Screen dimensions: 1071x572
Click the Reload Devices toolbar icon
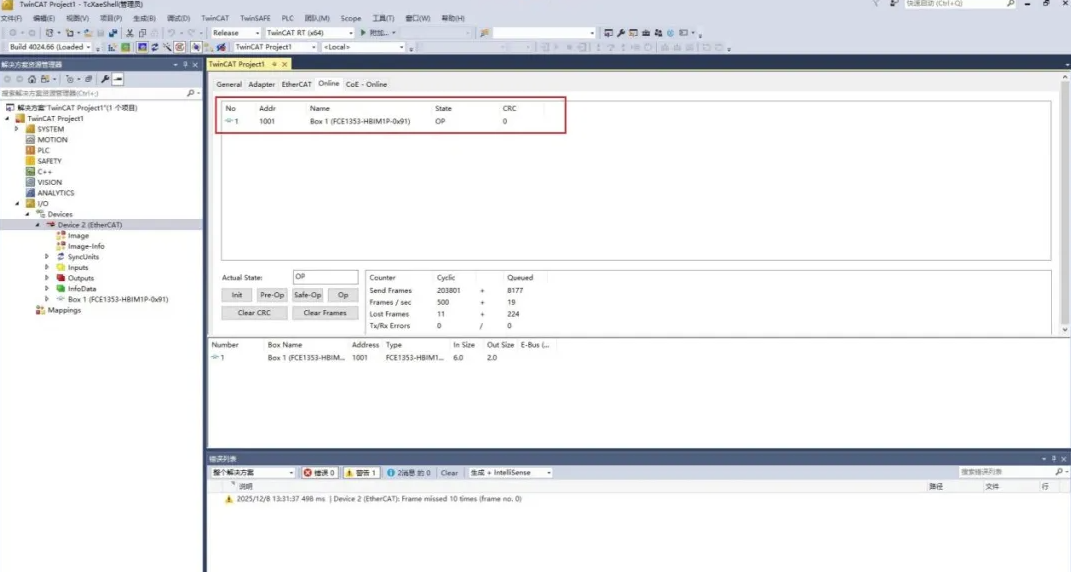tap(155, 47)
